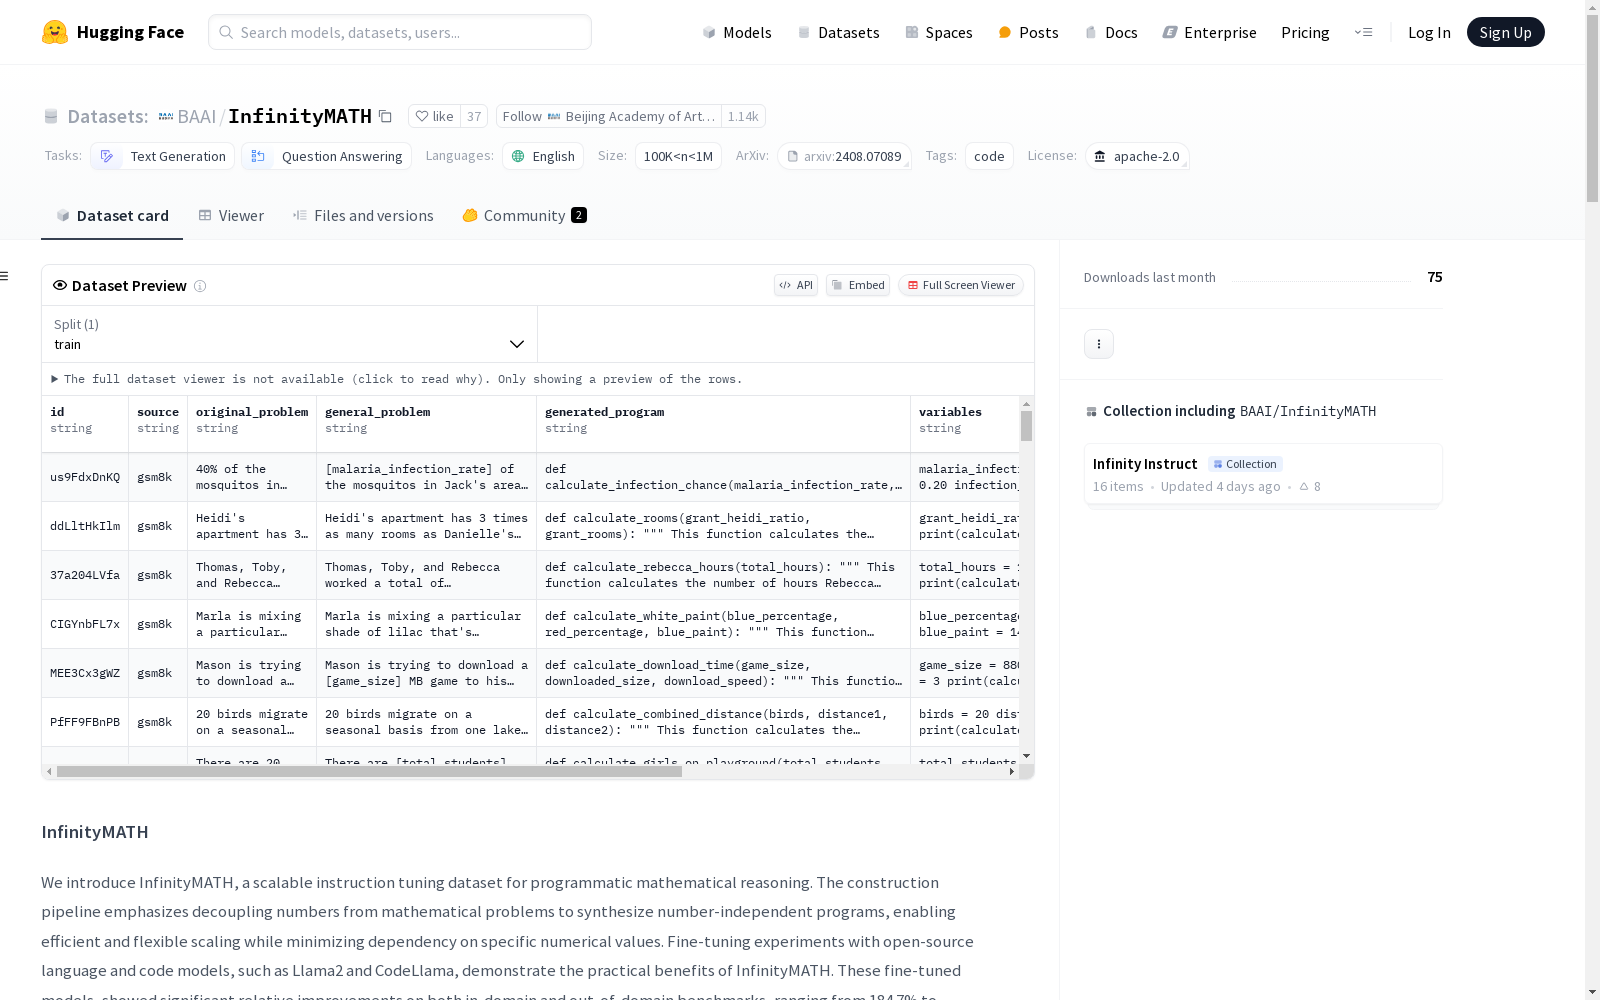Screen dimensions: 1600x1000
Task: Click the collection upvote triangle icon
Action: click(1304, 487)
